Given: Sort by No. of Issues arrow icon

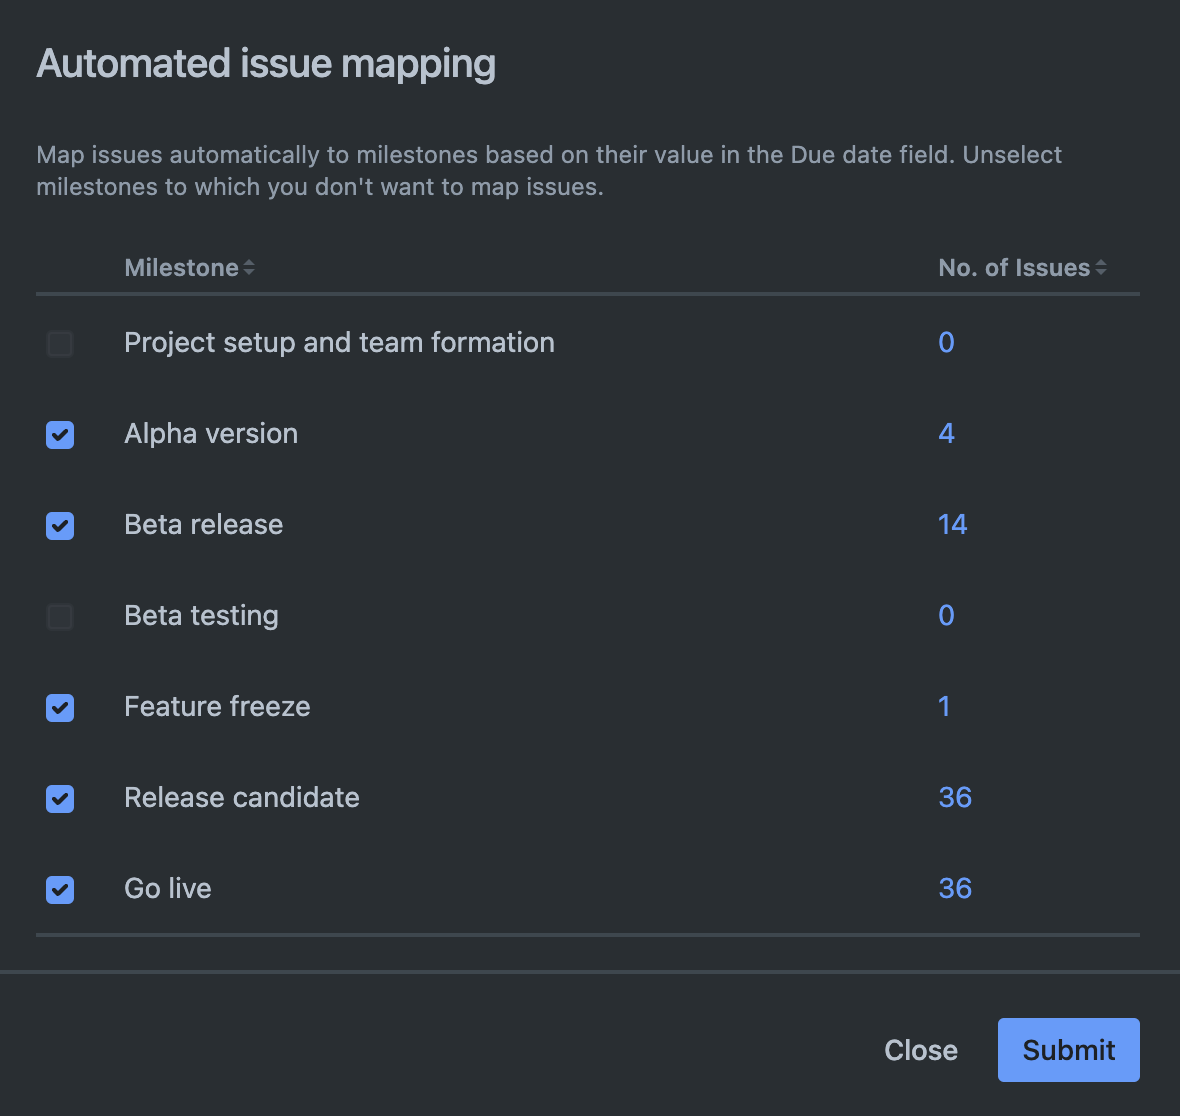Looking at the screenshot, I should [x=1100, y=268].
